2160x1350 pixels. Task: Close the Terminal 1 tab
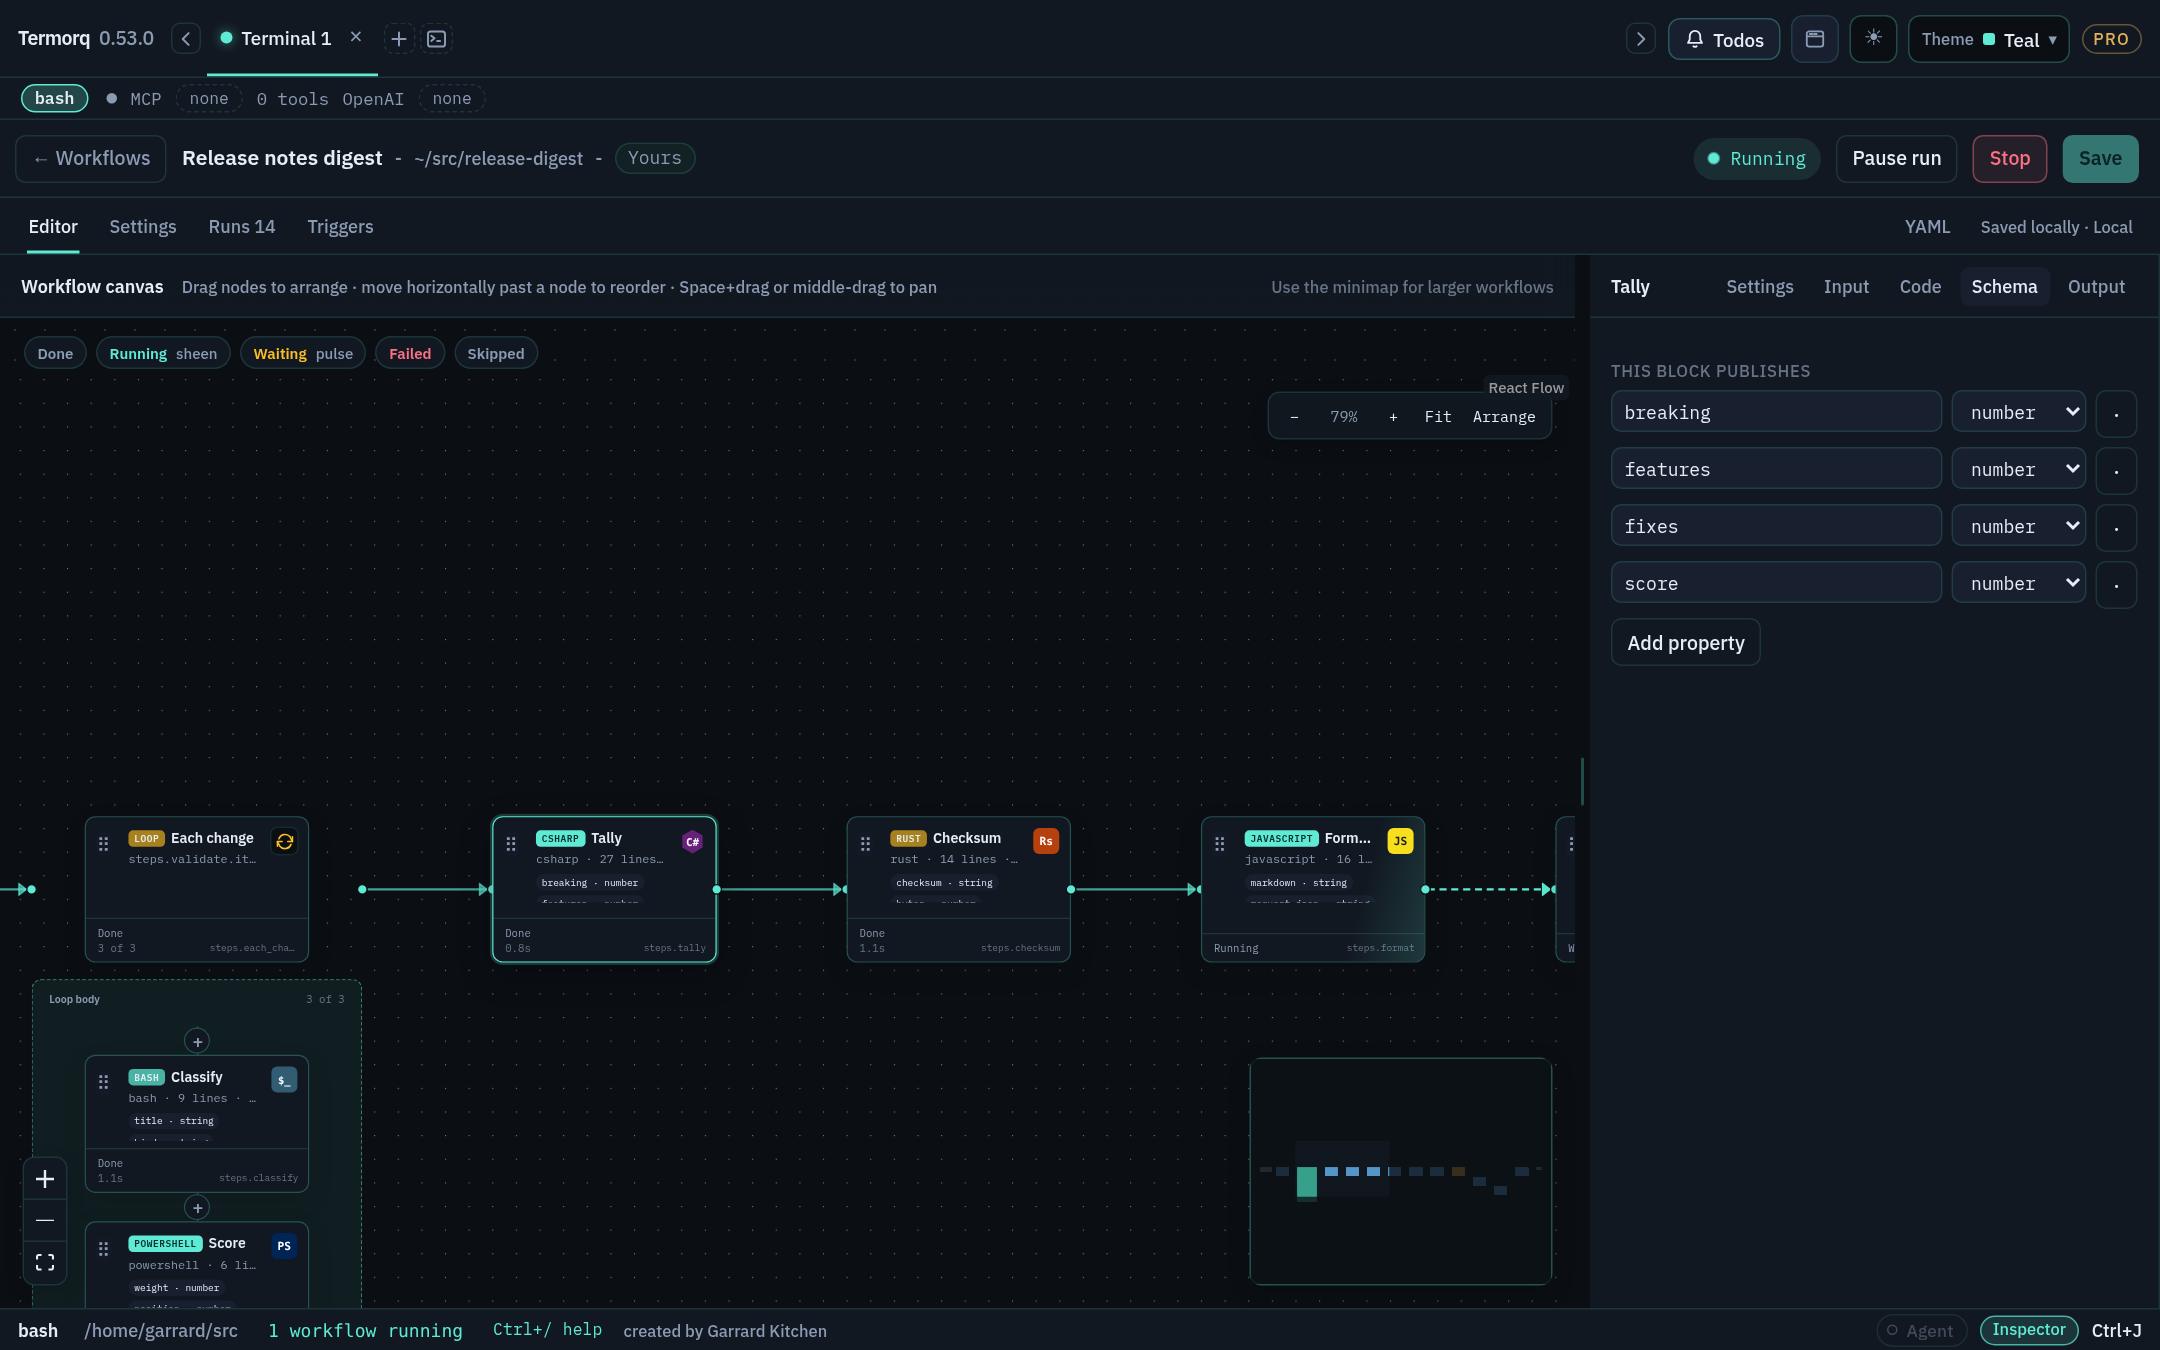click(x=355, y=37)
